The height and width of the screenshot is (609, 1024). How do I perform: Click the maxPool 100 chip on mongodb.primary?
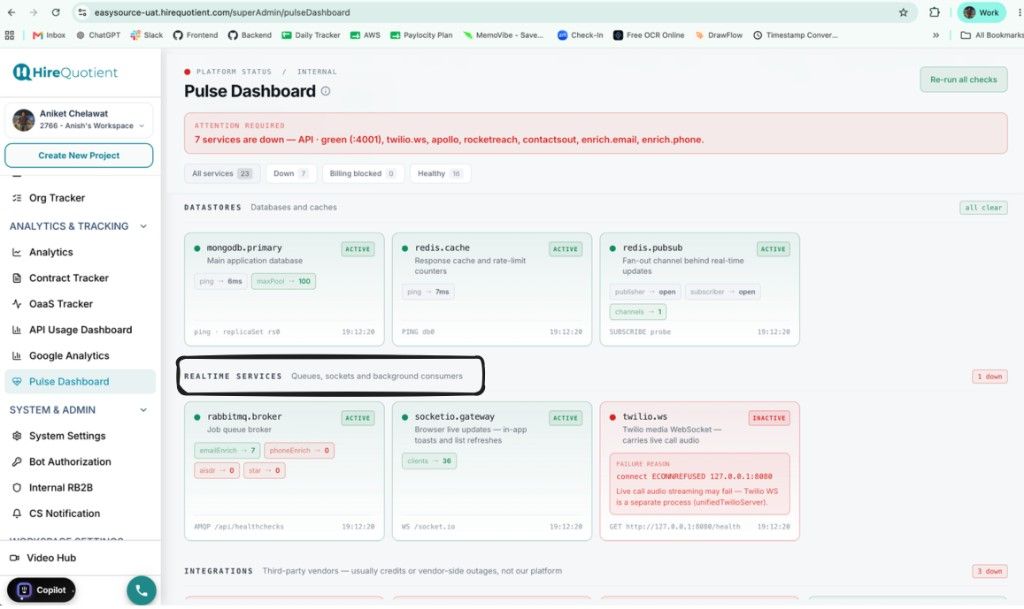(x=283, y=281)
